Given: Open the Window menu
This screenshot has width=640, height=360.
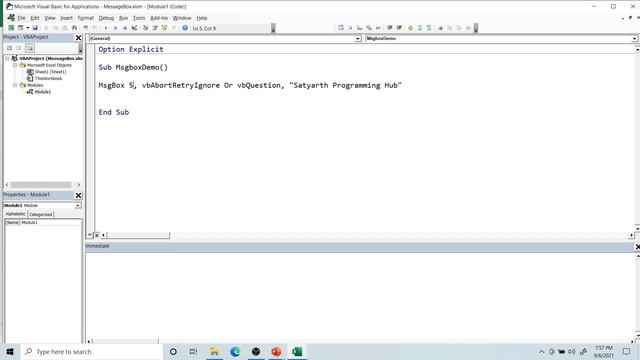Looking at the screenshot, I should coord(182,18).
